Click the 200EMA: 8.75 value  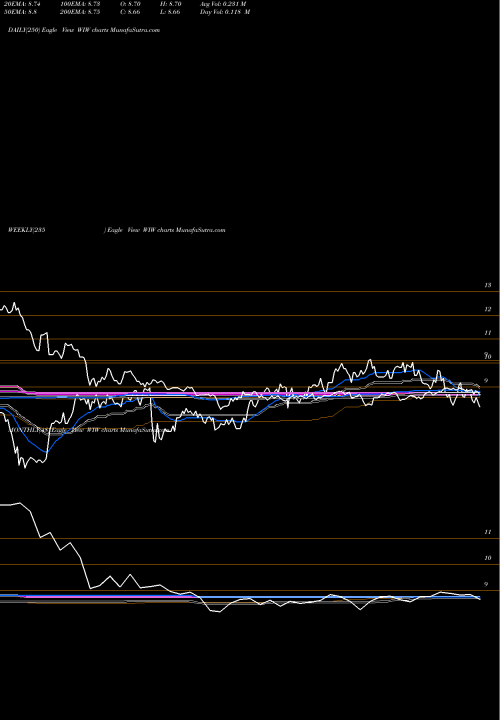(80, 12)
